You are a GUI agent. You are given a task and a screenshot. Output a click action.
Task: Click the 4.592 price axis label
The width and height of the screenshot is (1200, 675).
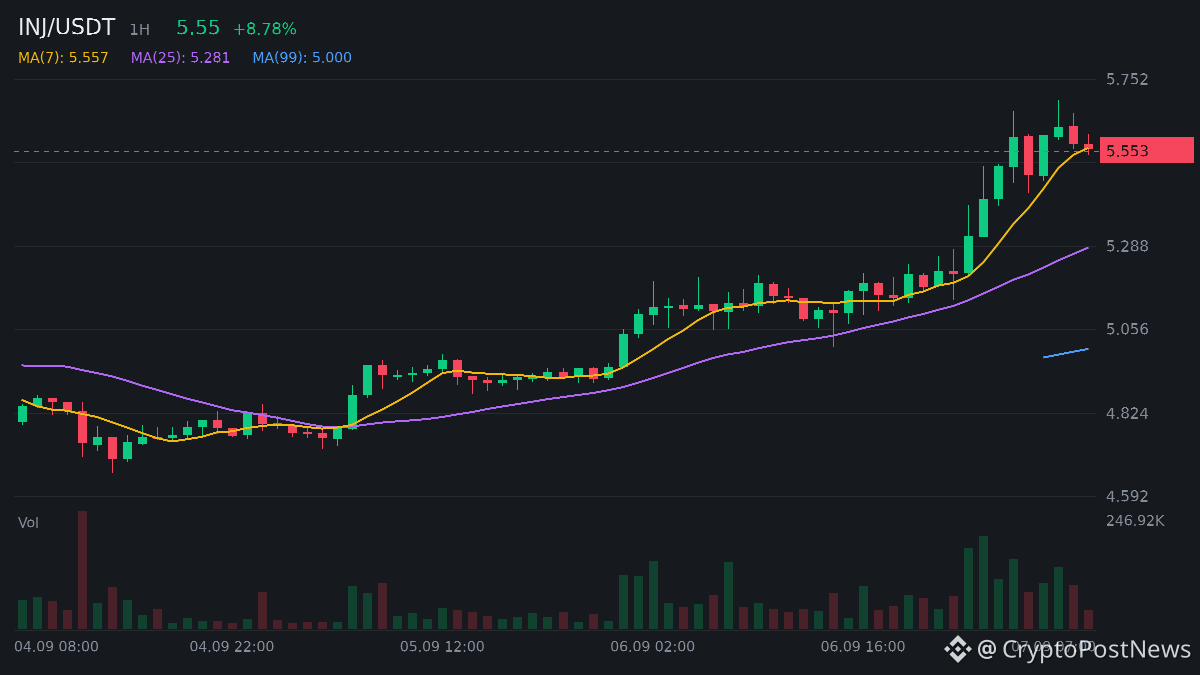coord(1127,496)
